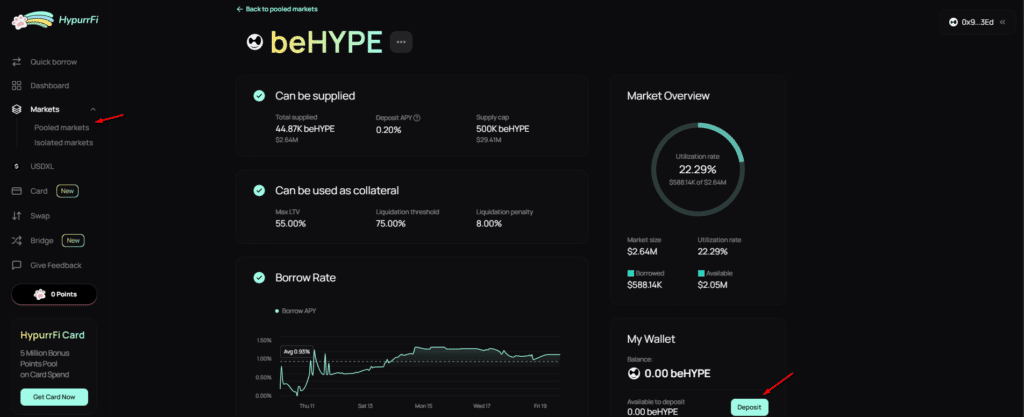Click the Deposit APY info icon
Screen dimensions: 1024x417
coord(417,118)
